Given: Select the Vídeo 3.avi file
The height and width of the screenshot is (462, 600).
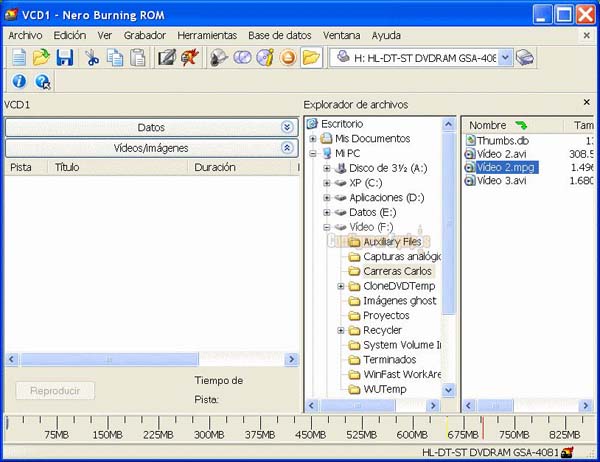Looking at the screenshot, I should point(501,180).
